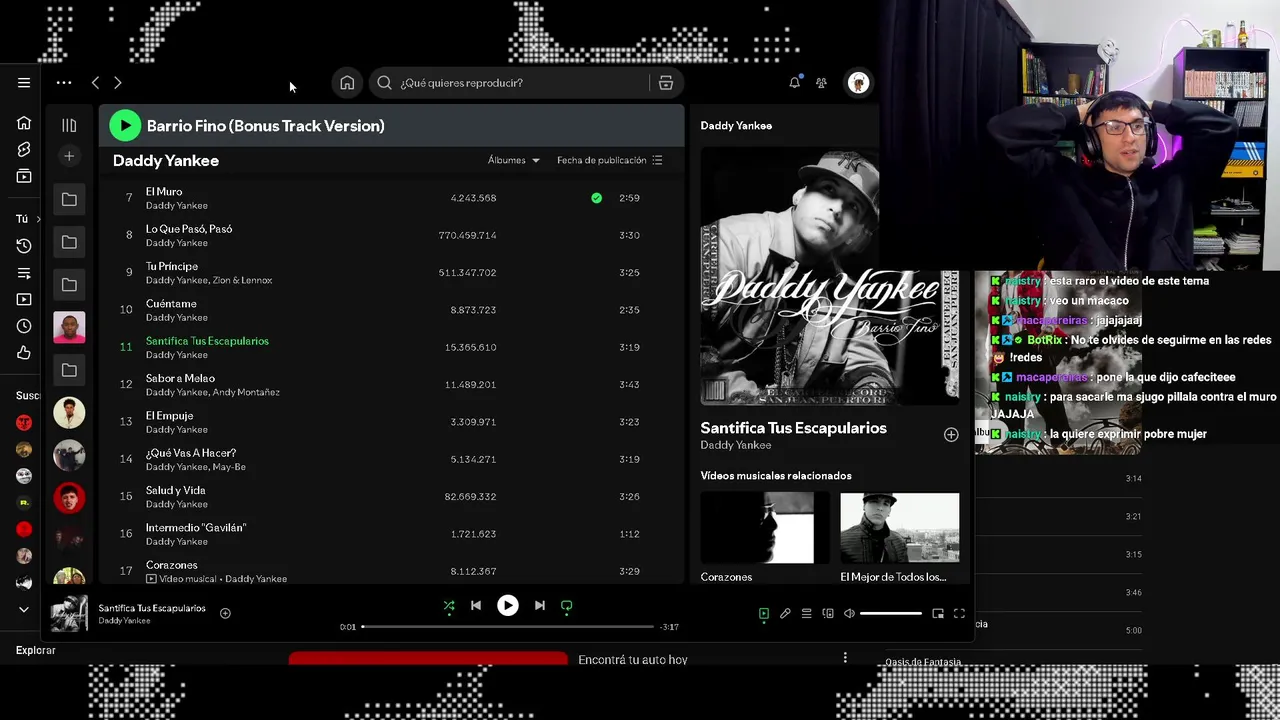Select track Lo Que Pasó, Pasó
This screenshot has height=720, width=1280.
point(189,229)
